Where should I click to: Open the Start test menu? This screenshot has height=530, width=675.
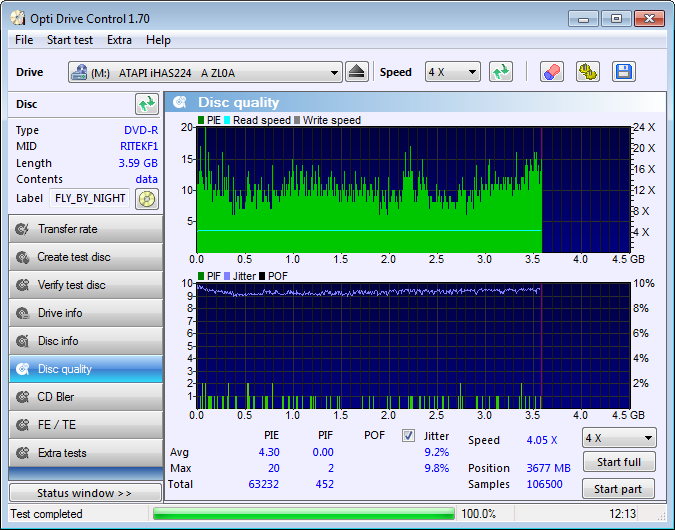tap(70, 40)
